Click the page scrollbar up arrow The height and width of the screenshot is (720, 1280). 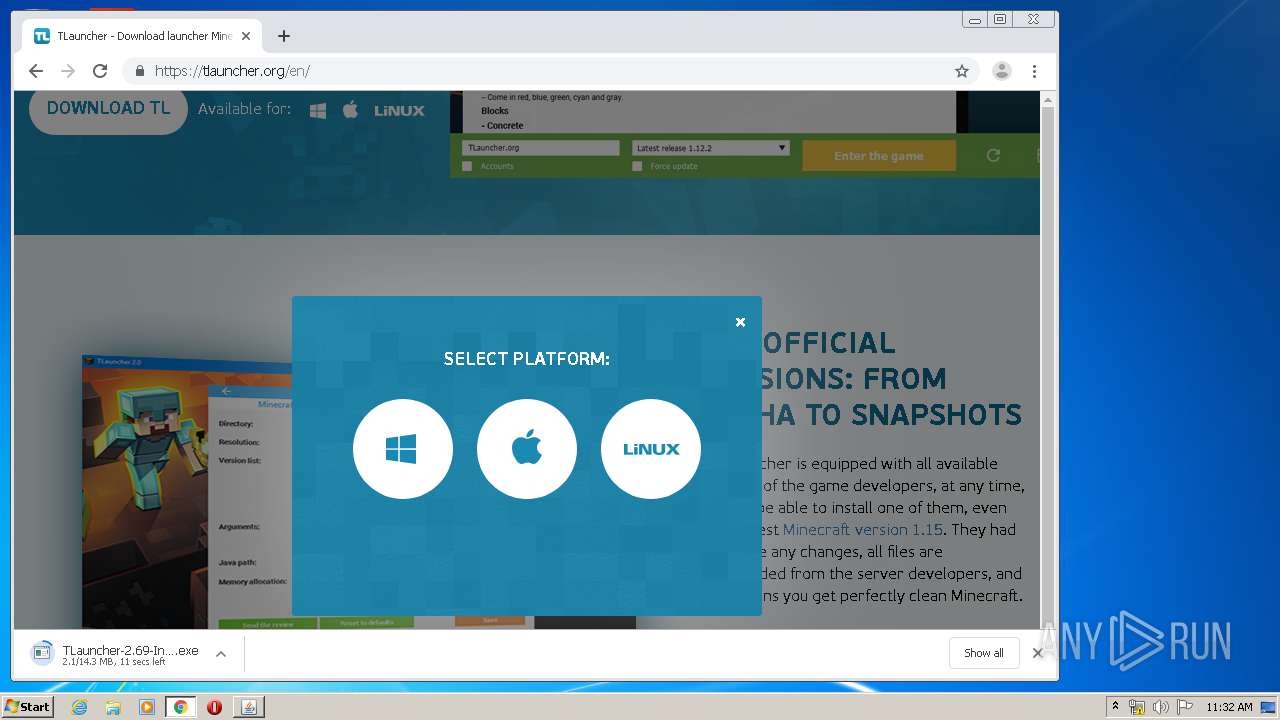click(x=1048, y=100)
